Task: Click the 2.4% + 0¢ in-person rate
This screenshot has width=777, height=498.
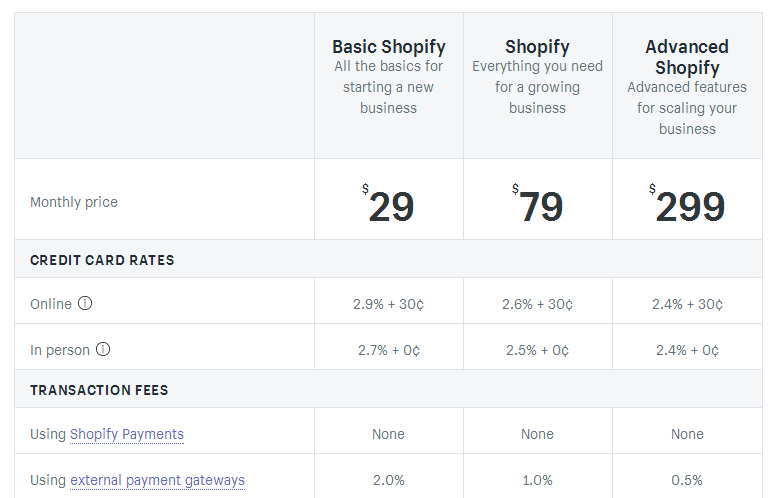Action: (687, 350)
